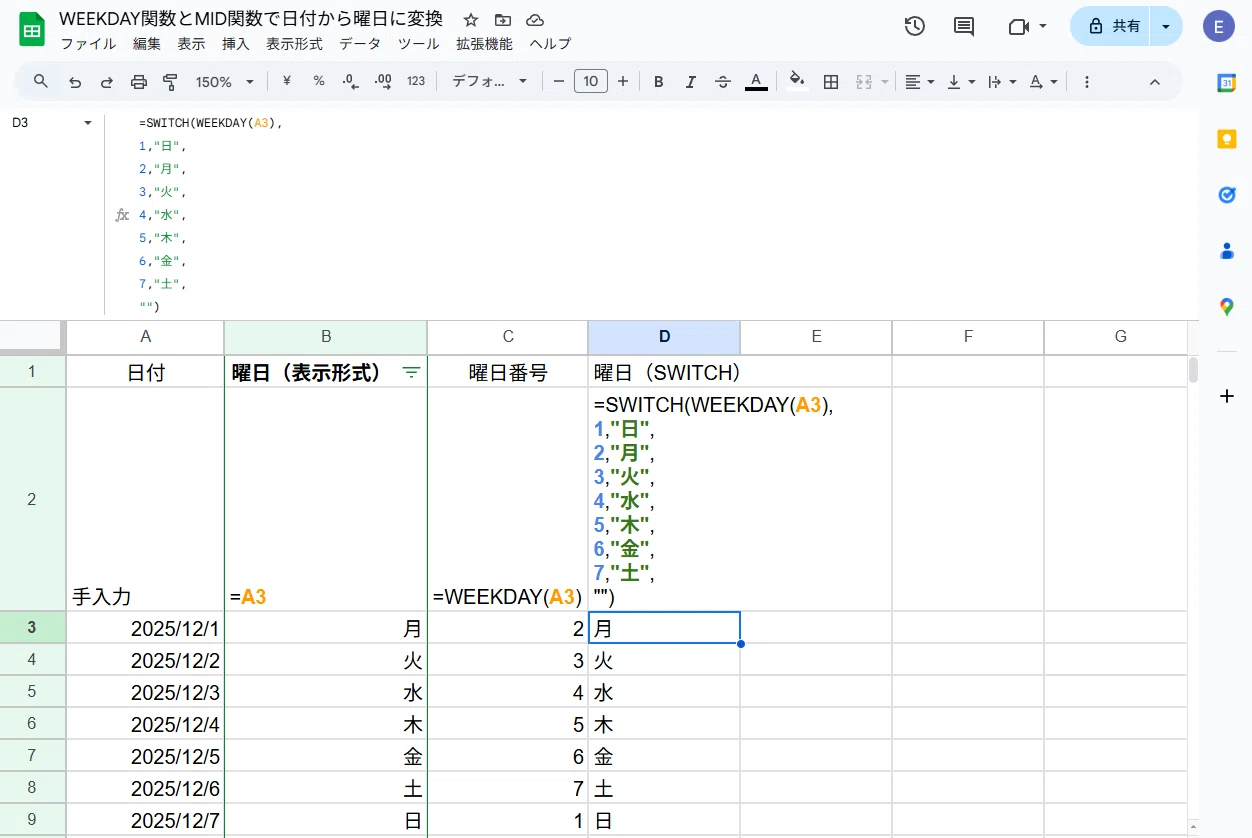The image size is (1252, 838).
Task: Open the search menus magnifier tool
Action: pyautogui.click(x=41, y=81)
